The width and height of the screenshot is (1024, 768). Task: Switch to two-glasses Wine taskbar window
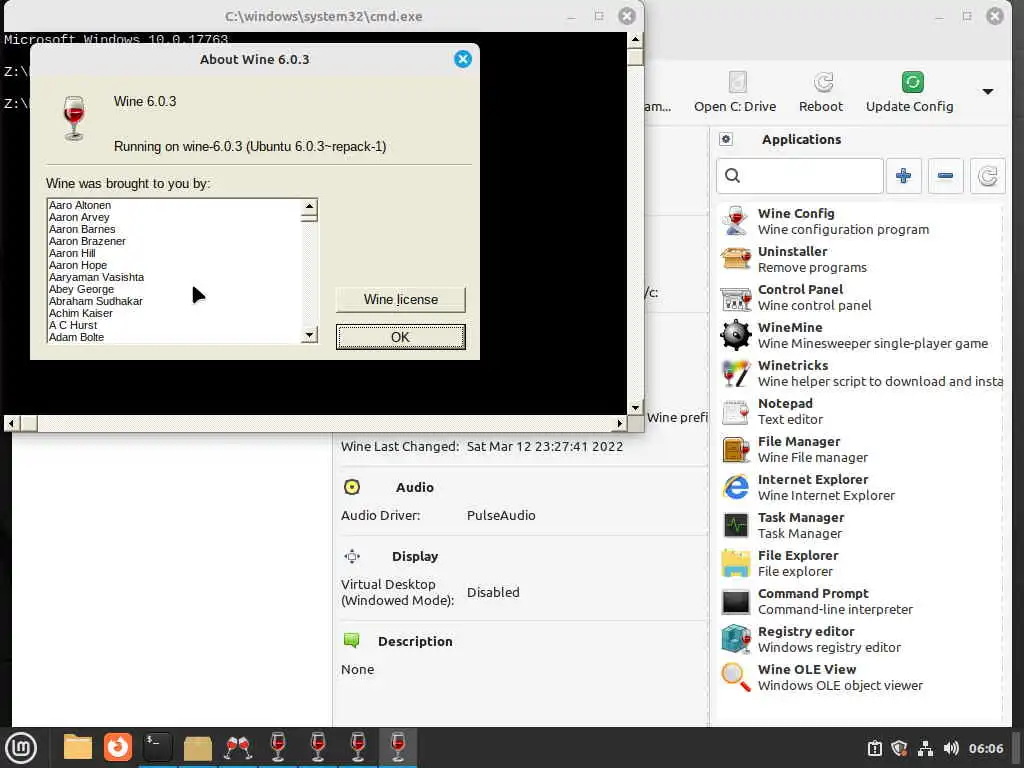click(238, 747)
